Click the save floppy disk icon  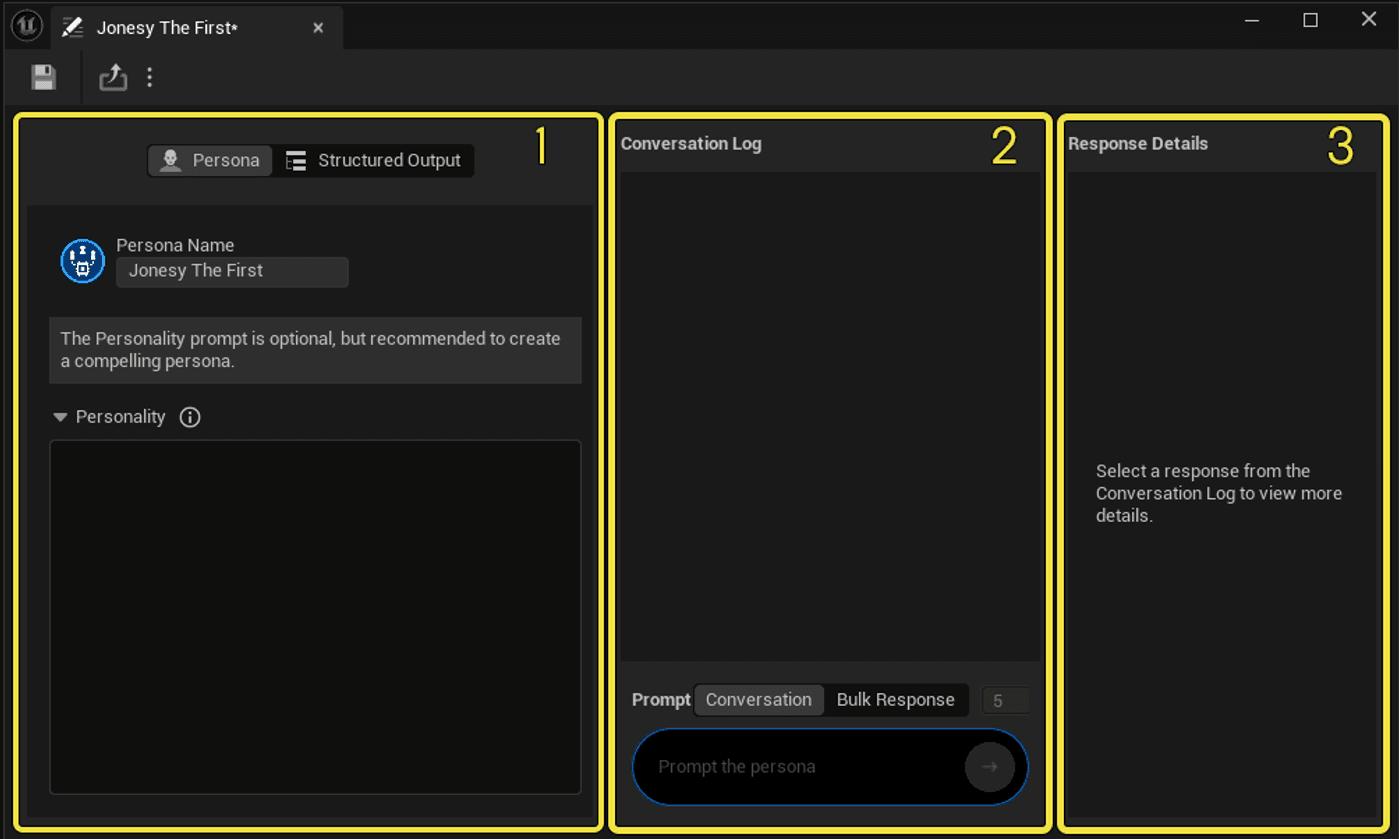(43, 77)
